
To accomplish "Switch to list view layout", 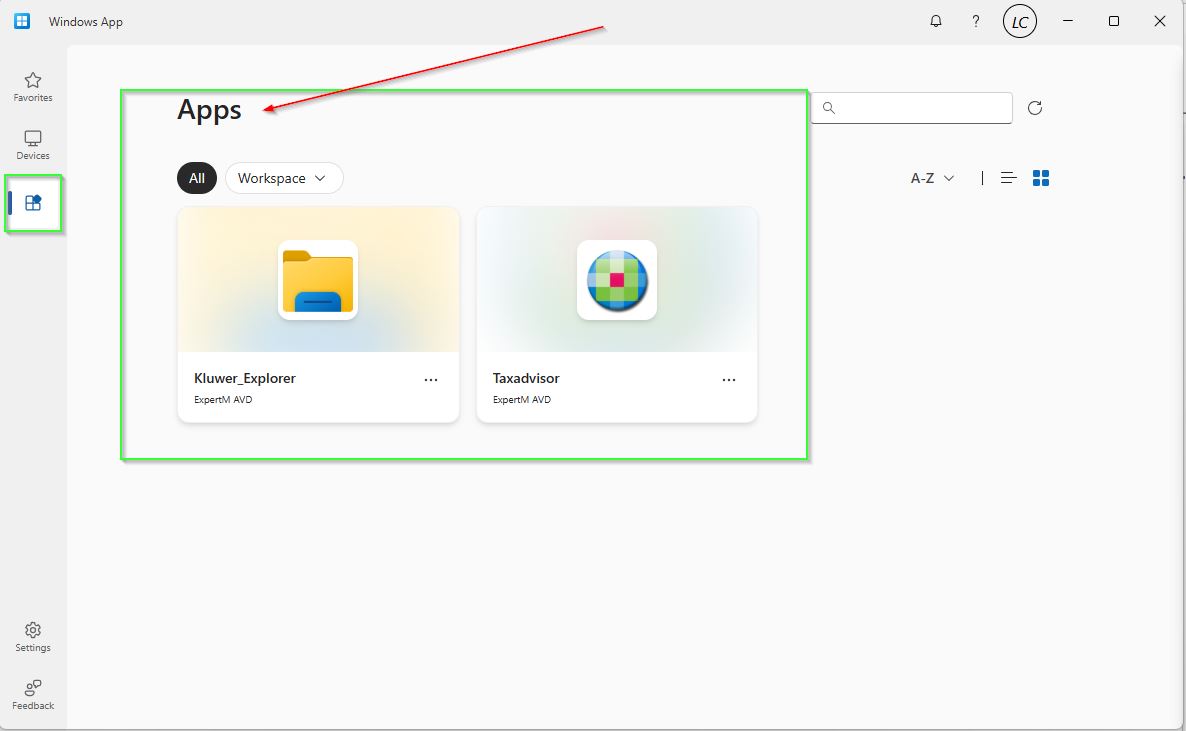I will coord(1009,178).
